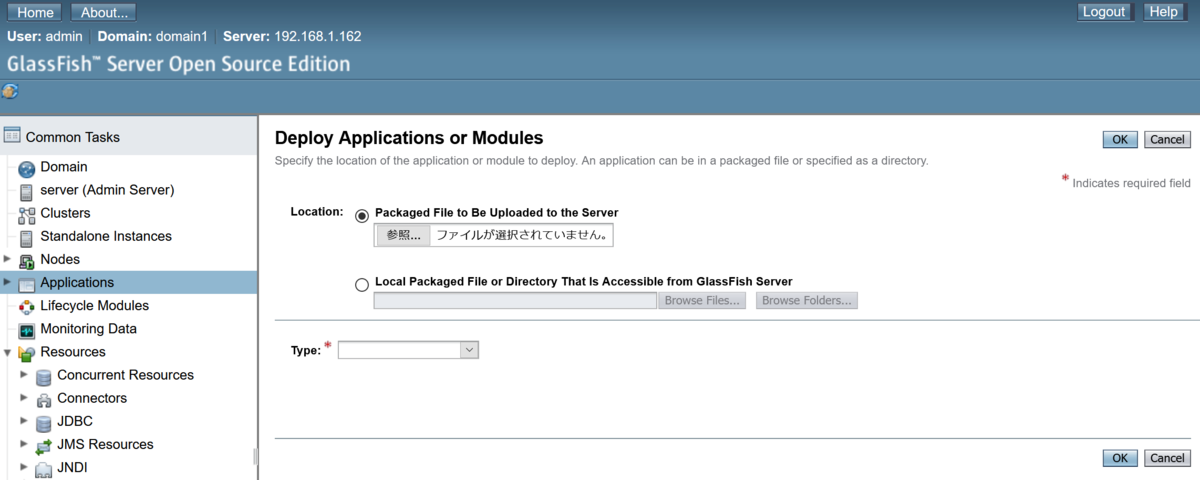Click the top Cancel button

(x=1167, y=140)
